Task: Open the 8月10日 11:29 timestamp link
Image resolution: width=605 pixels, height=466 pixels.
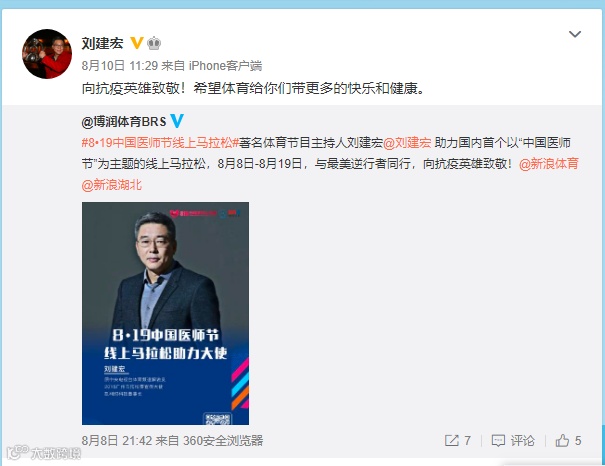Action: (120, 66)
